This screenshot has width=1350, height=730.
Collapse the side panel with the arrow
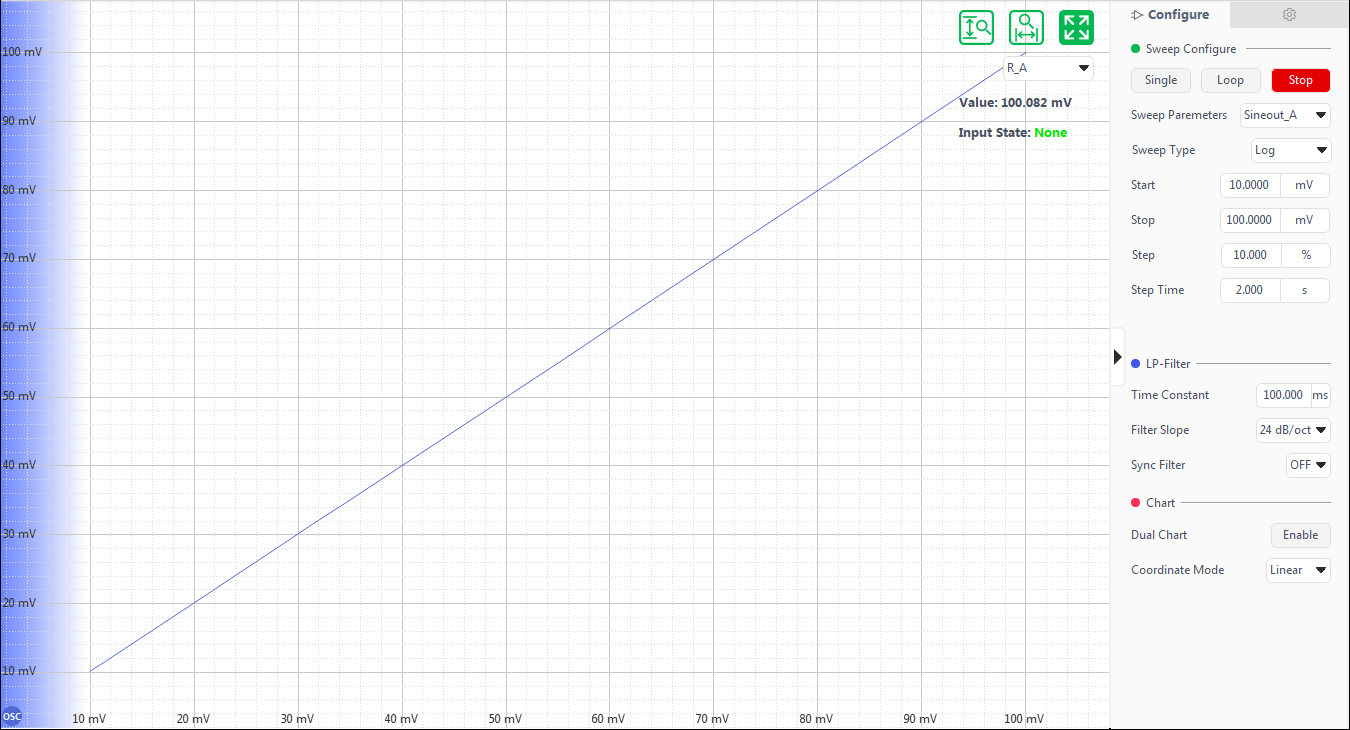point(1117,357)
